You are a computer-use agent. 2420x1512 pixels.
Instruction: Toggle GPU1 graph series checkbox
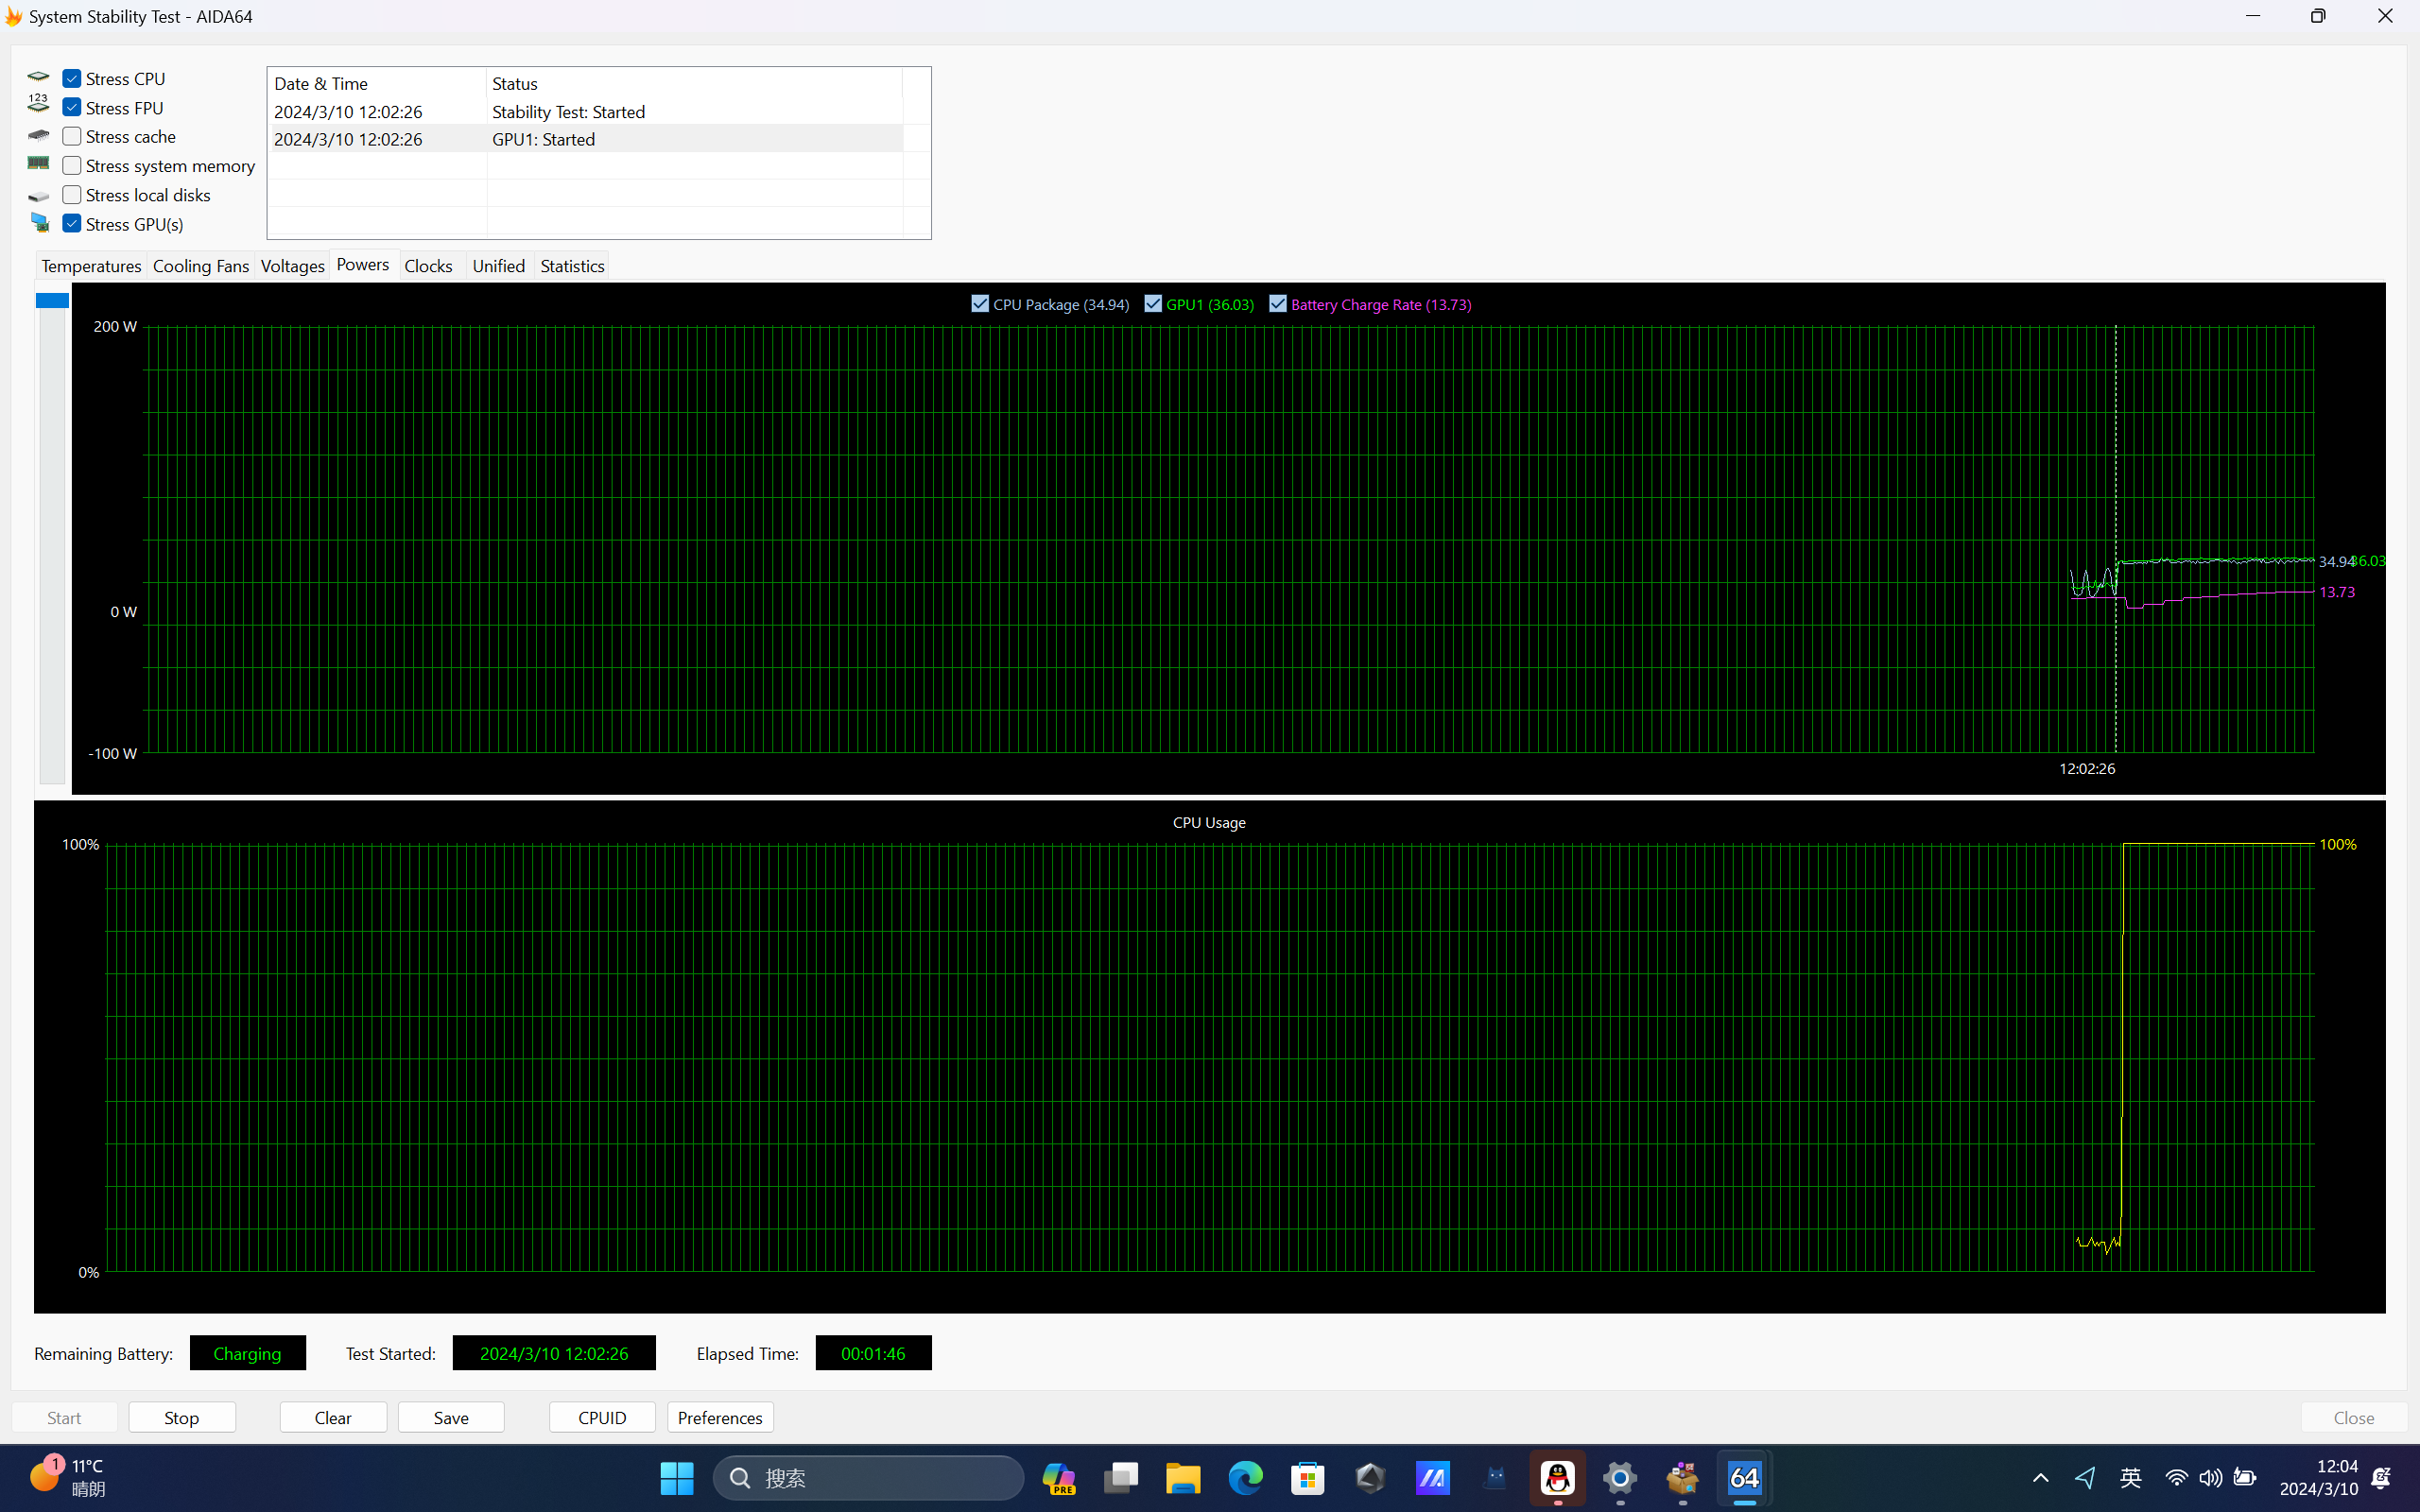1153,304
